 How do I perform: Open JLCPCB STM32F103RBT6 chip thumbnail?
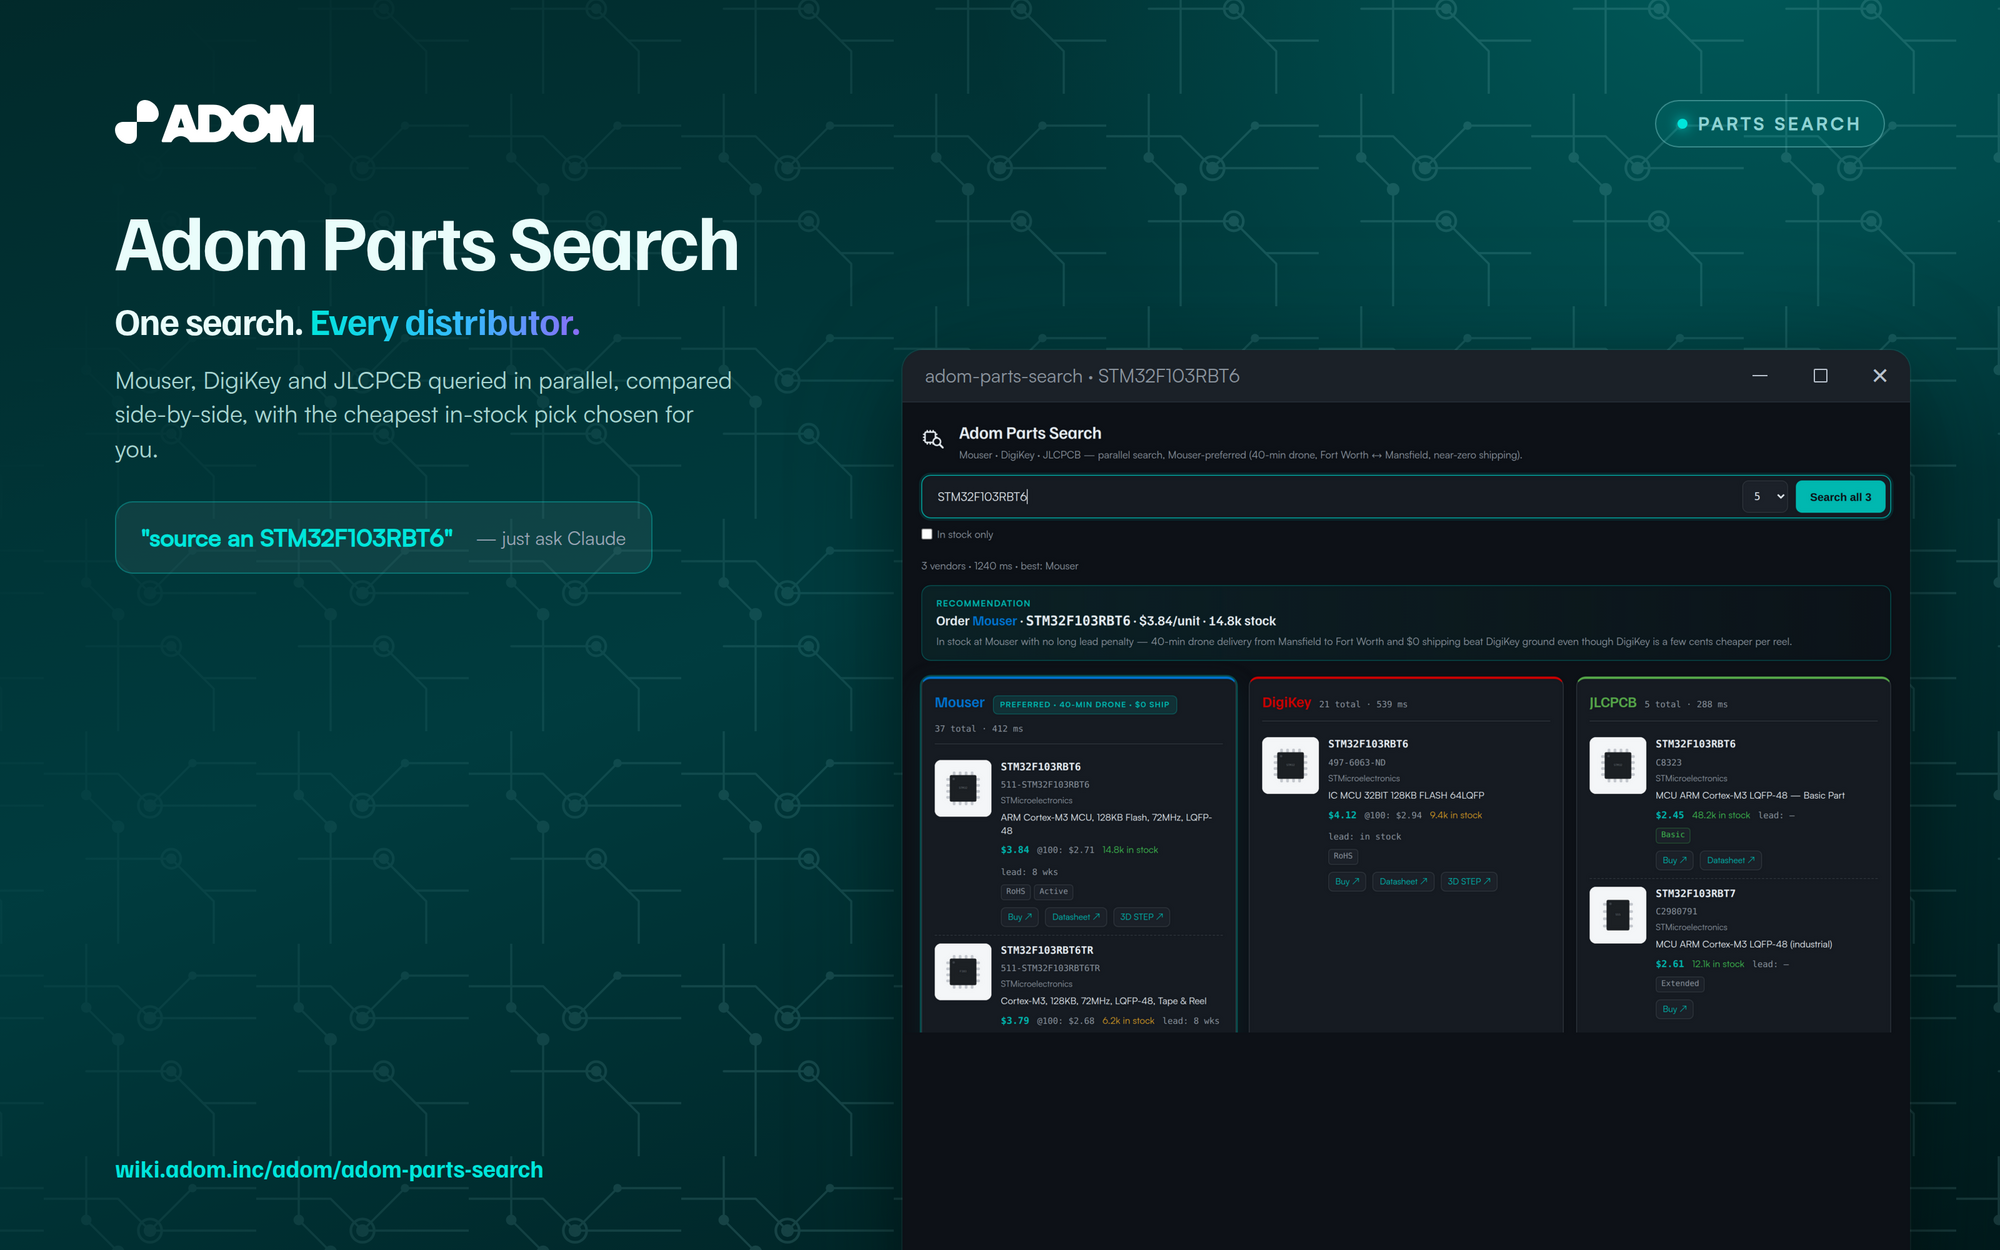tap(1618, 766)
